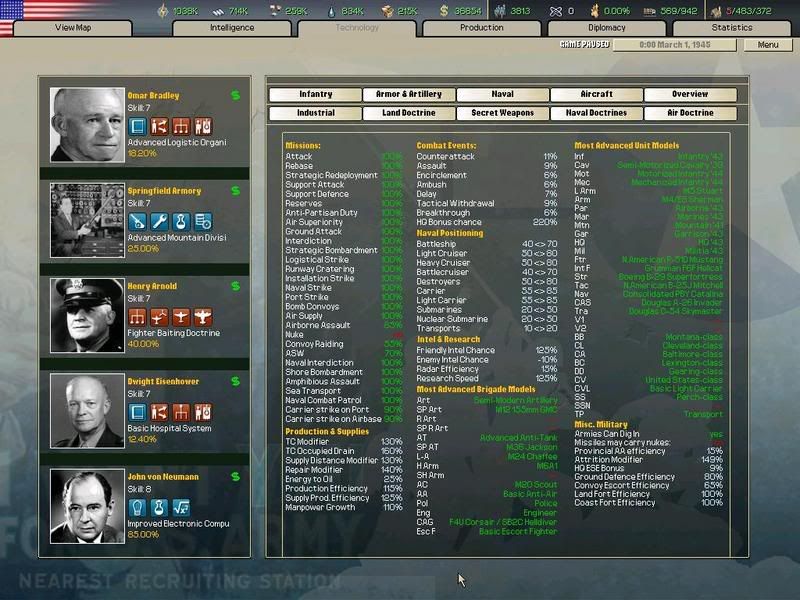Click the green dollar icon beside Henry Arnold

point(235,286)
